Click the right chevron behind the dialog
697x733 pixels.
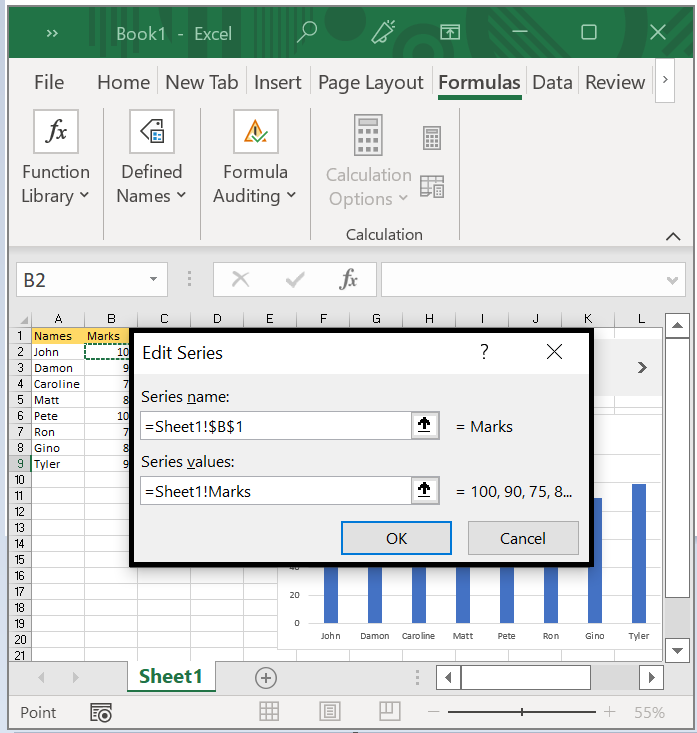click(x=642, y=367)
